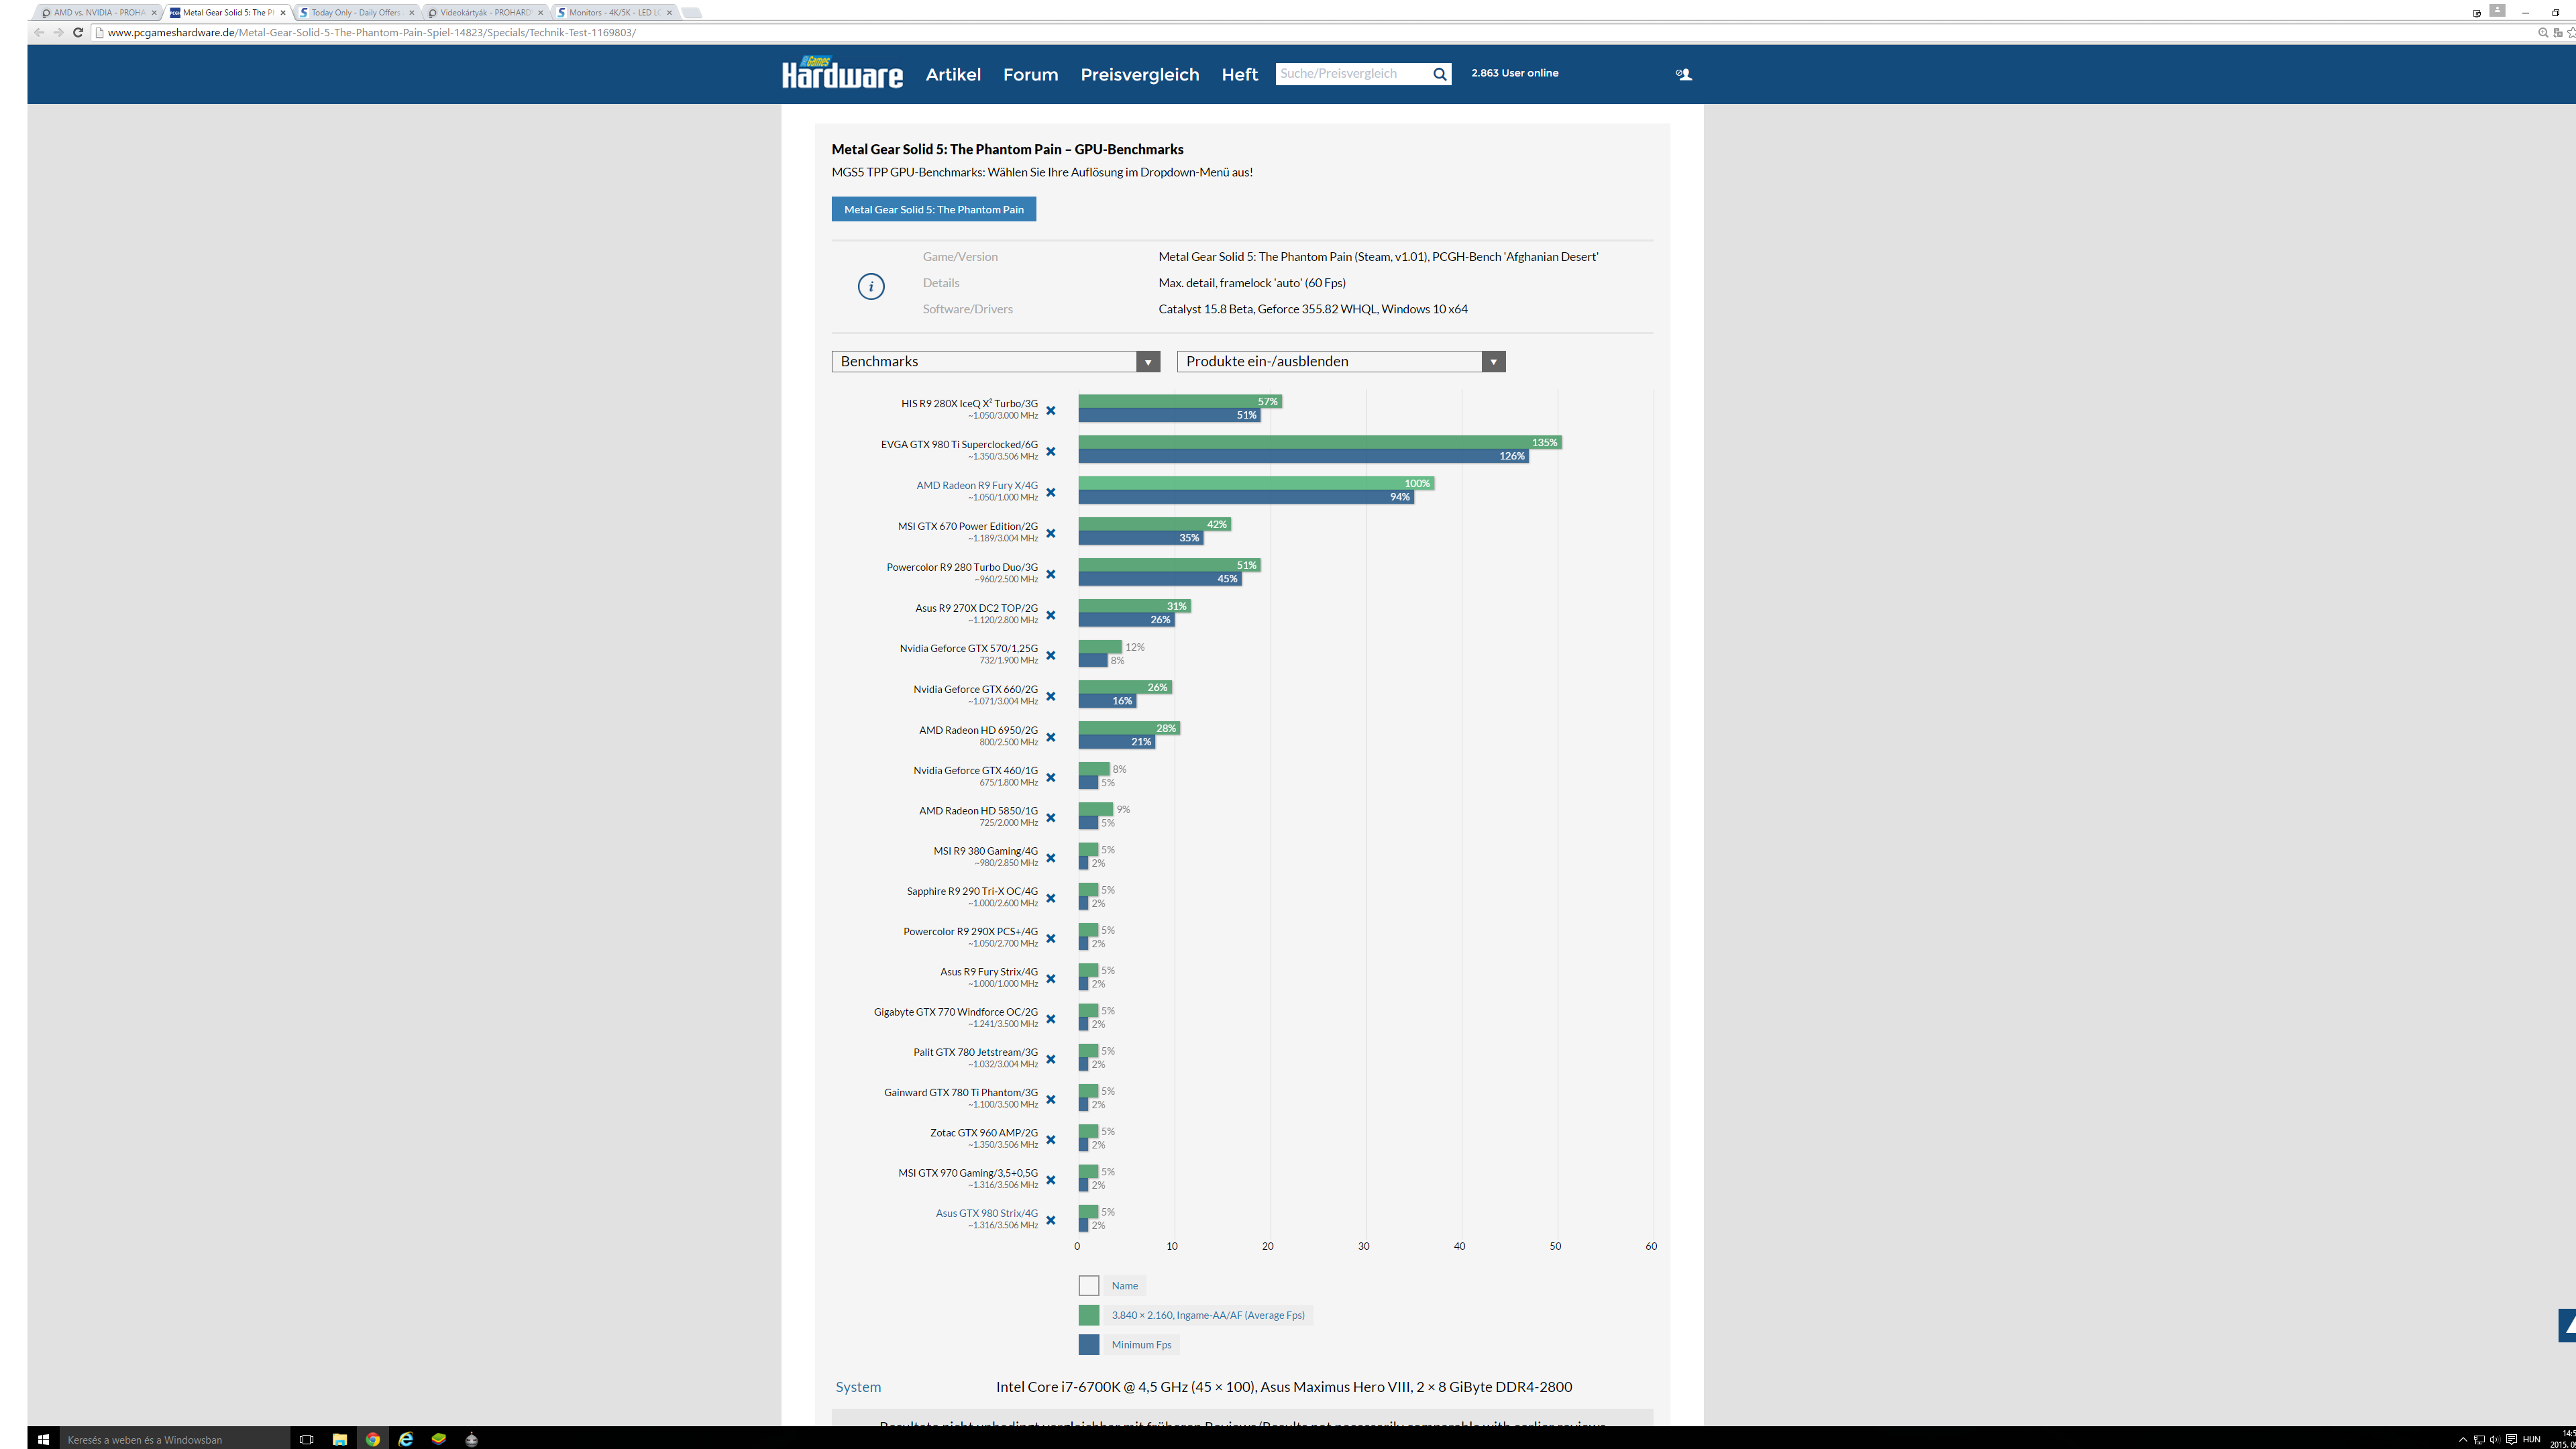
Task: Hide Gigabyte GTX 770 Windforce OC using X
Action: point(1050,1019)
